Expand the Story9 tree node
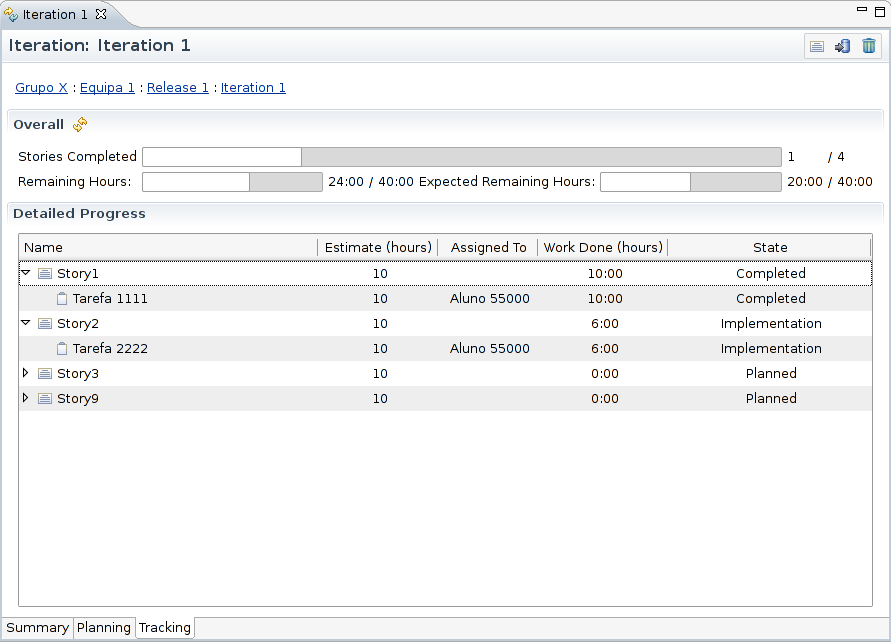Image resolution: width=891 pixels, height=642 pixels. 26,398
